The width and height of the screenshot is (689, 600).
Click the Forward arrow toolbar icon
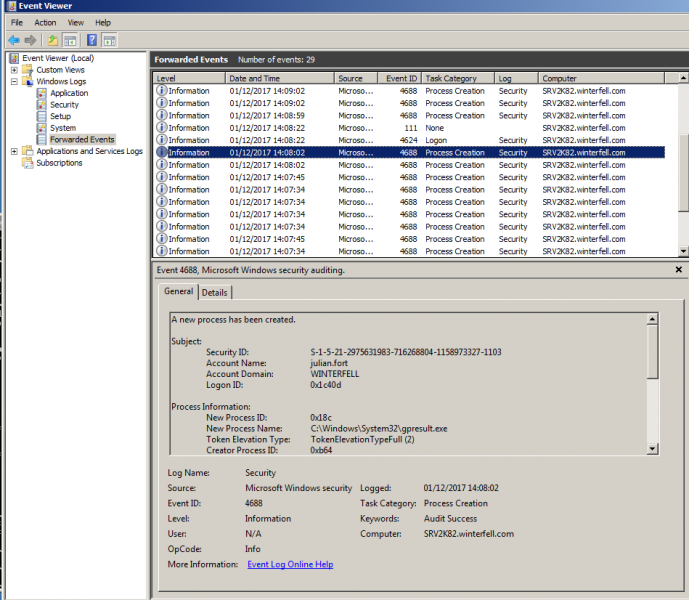click(30, 40)
